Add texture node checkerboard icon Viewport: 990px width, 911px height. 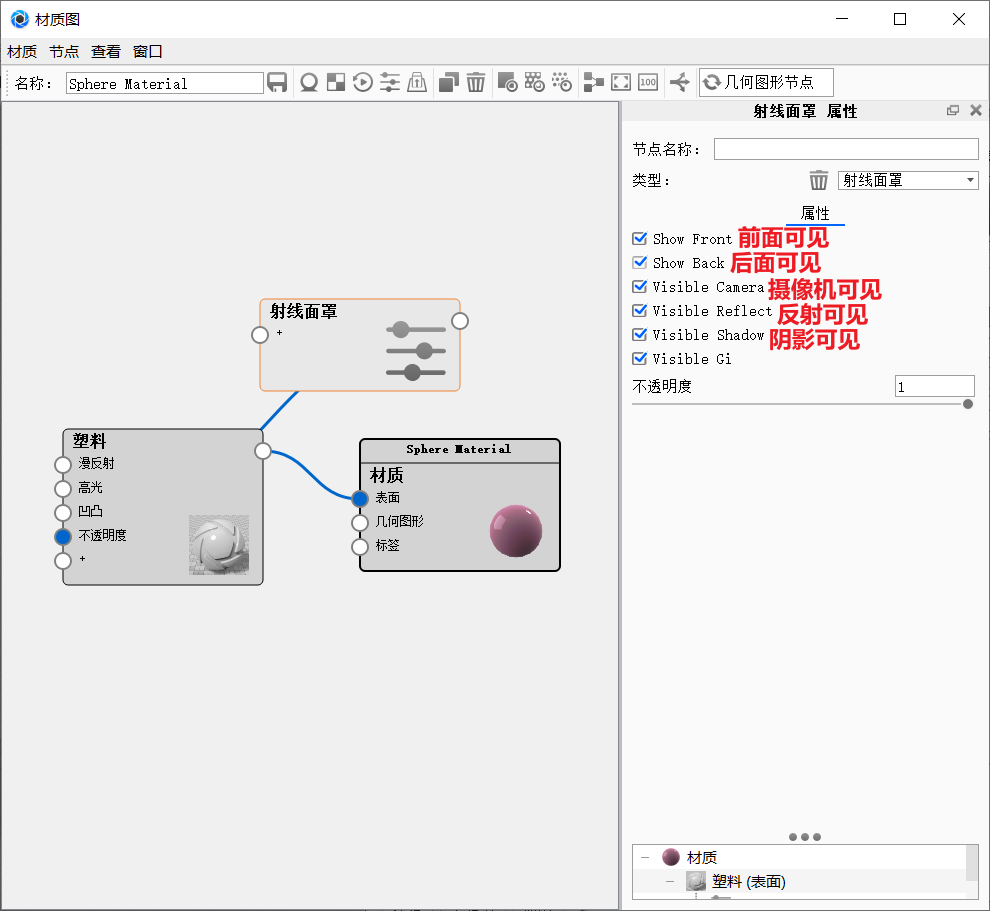(x=336, y=83)
